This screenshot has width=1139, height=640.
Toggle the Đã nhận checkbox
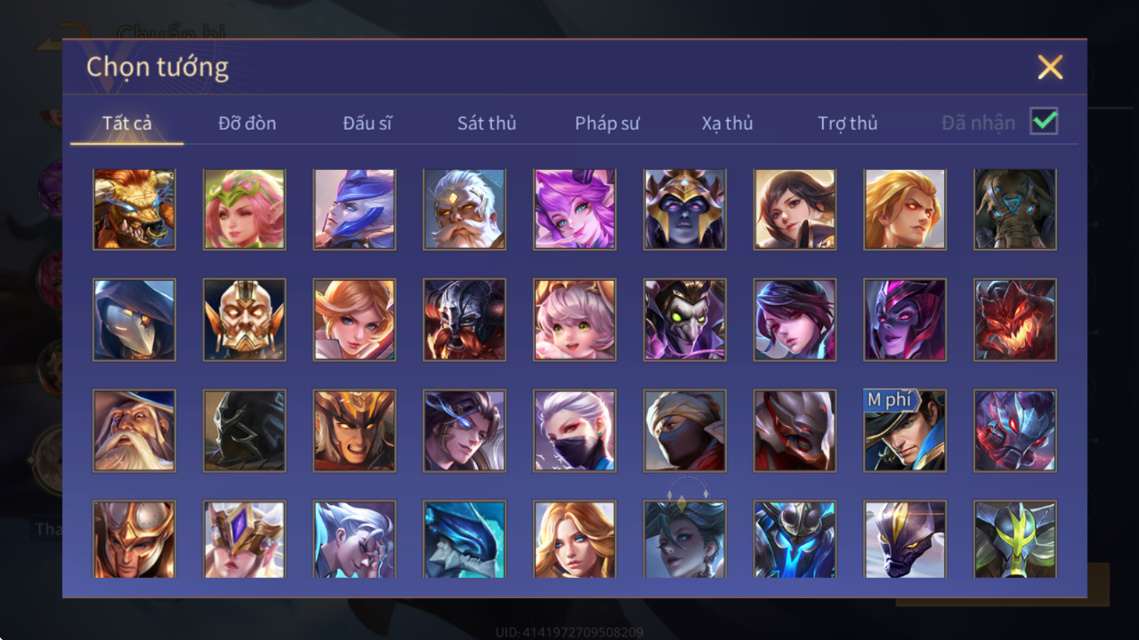tap(1044, 121)
